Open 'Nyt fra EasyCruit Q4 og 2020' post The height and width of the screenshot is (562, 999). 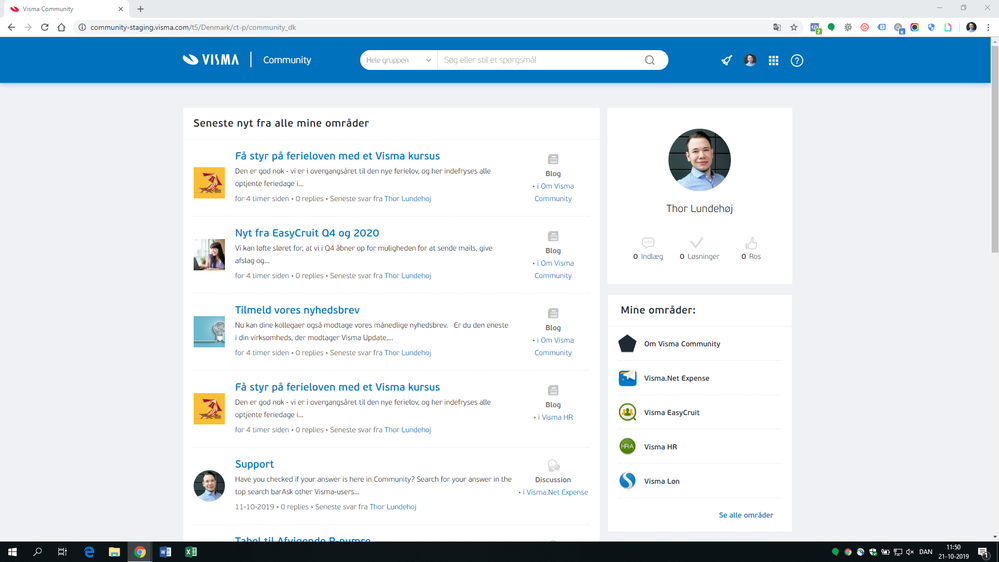click(306, 233)
